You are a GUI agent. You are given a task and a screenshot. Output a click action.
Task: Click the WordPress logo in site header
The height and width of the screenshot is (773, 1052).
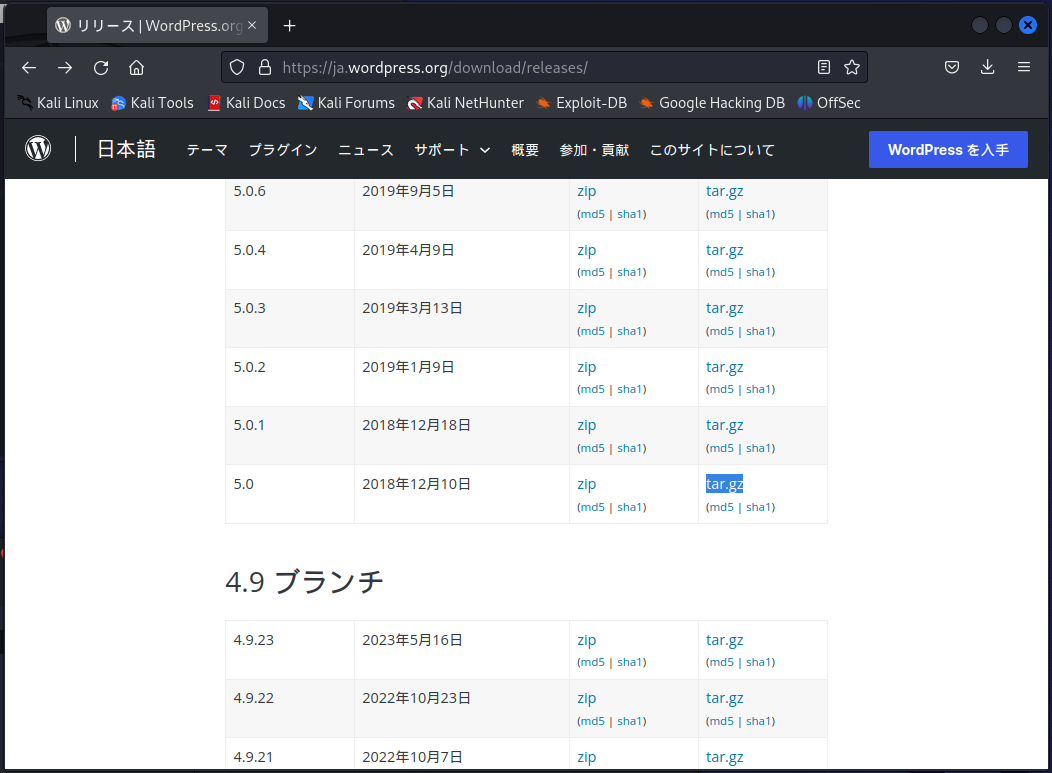click(38, 148)
